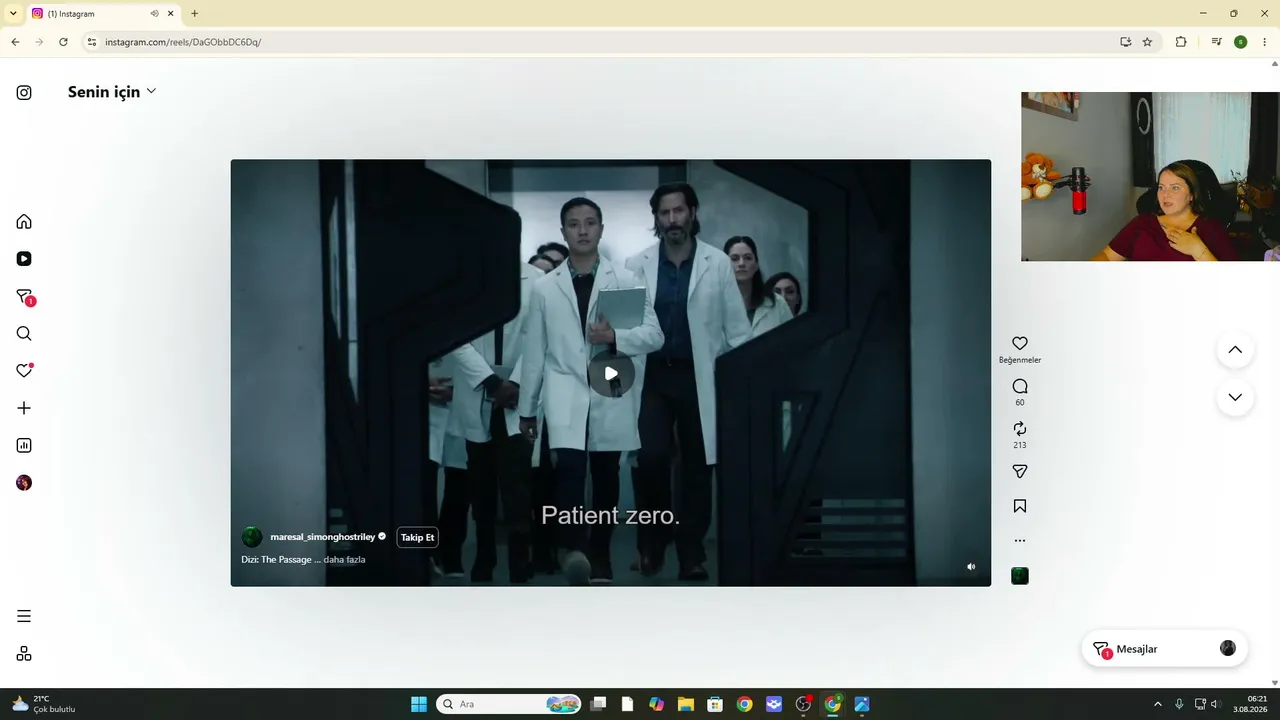1280x720 pixels.
Task: Open the Instagram logo home link
Action: (x=24, y=93)
